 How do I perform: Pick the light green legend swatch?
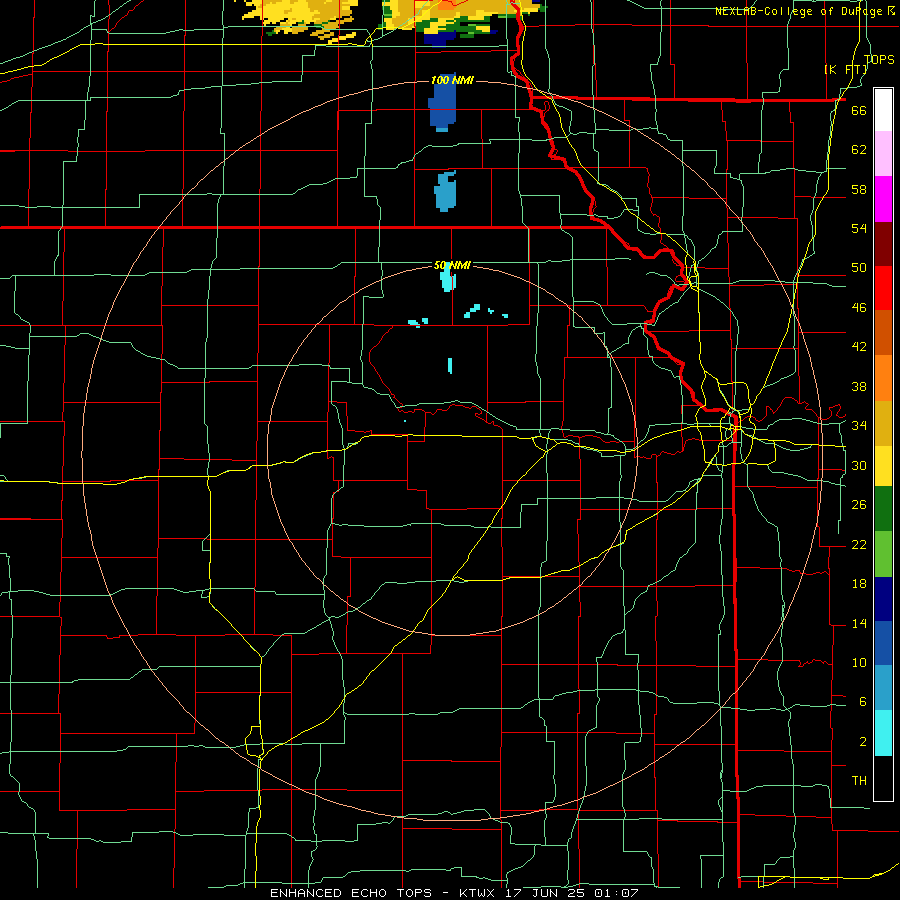point(883,554)
